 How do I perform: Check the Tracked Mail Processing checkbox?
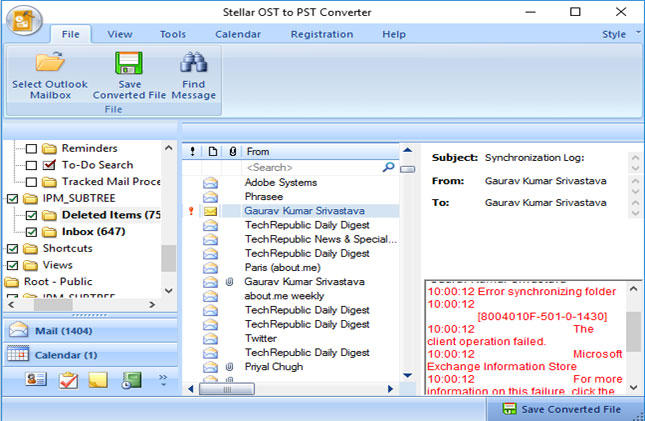[31, 182]
